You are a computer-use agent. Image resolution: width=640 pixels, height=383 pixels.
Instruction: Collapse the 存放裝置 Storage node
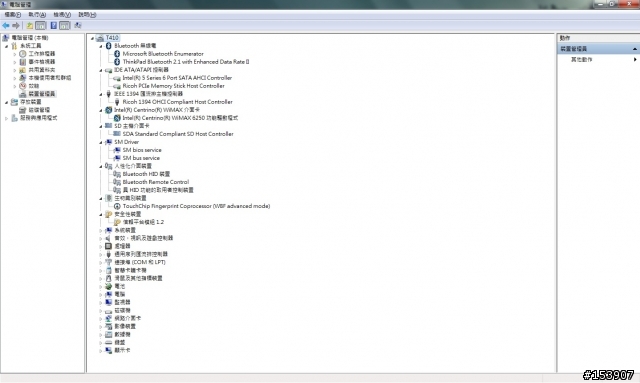click(x=7, y=102)
